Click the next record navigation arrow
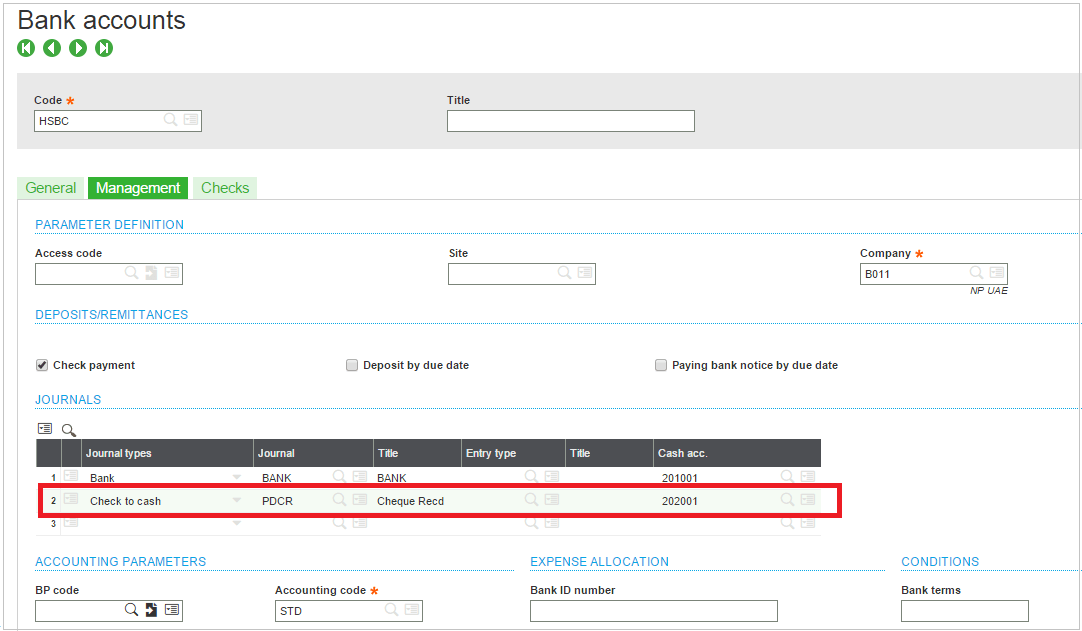 77,48
